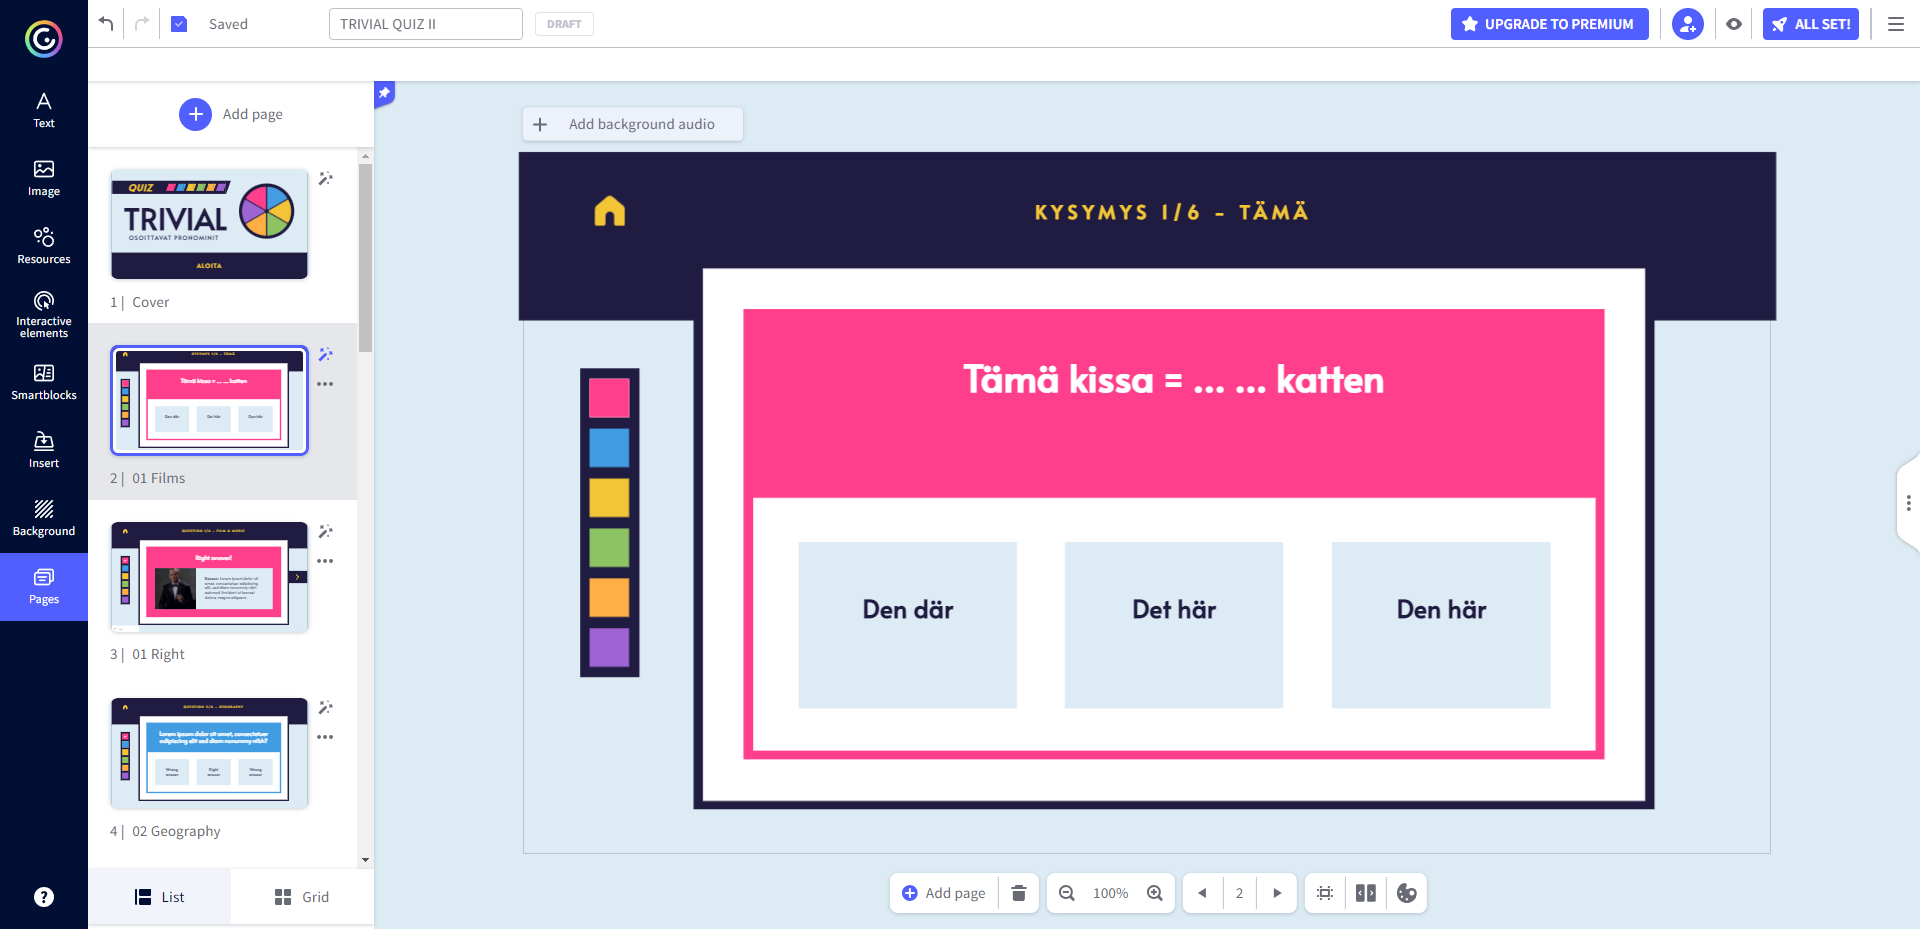Select the Text tool in sidebar
Image resolution: width=1920 pixels, height=929 pixels.
coord(44,111)
